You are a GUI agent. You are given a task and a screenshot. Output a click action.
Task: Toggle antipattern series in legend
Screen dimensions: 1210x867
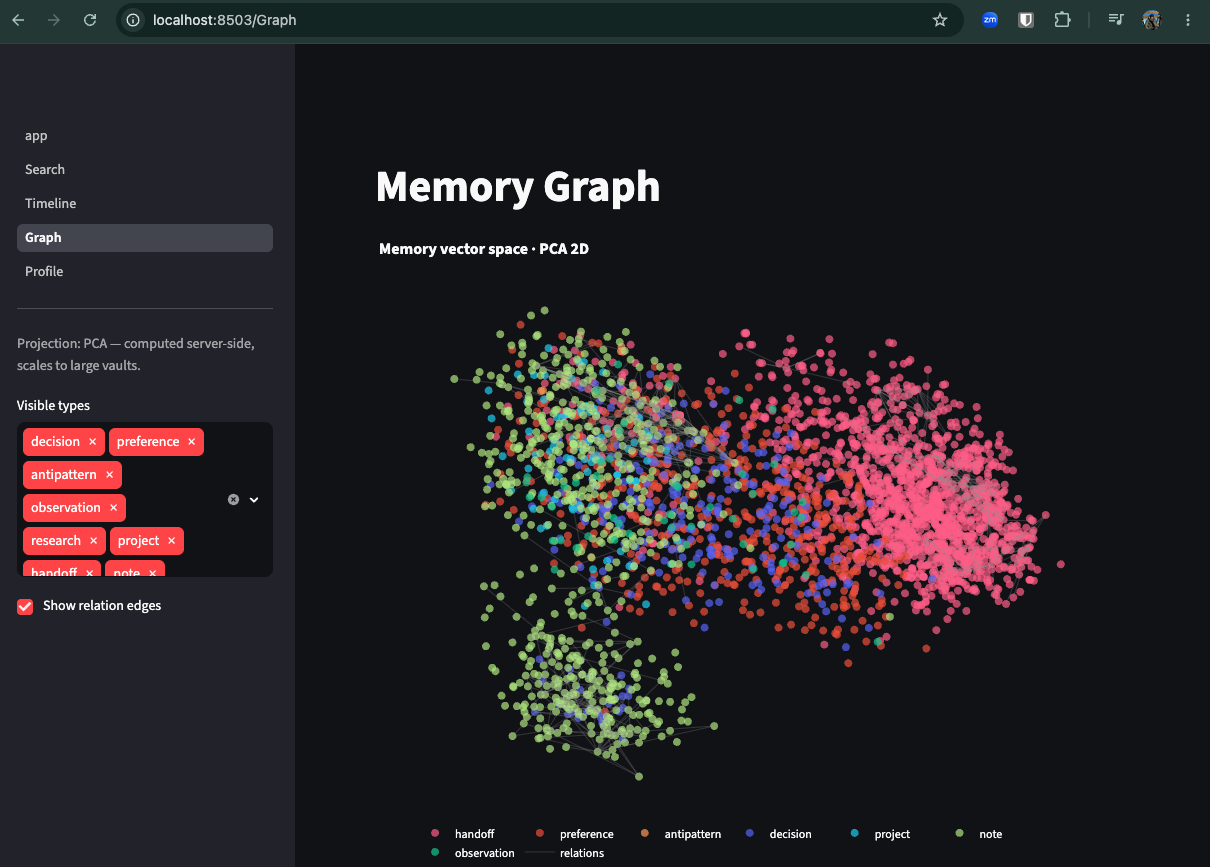tap(680, 834)
